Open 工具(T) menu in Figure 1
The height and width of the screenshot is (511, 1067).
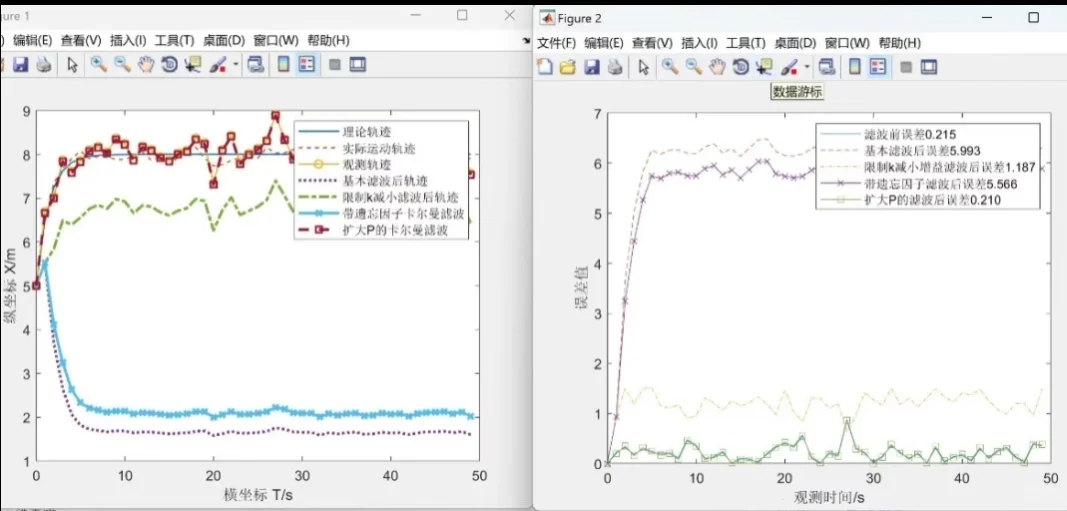[x=174, y=40]
